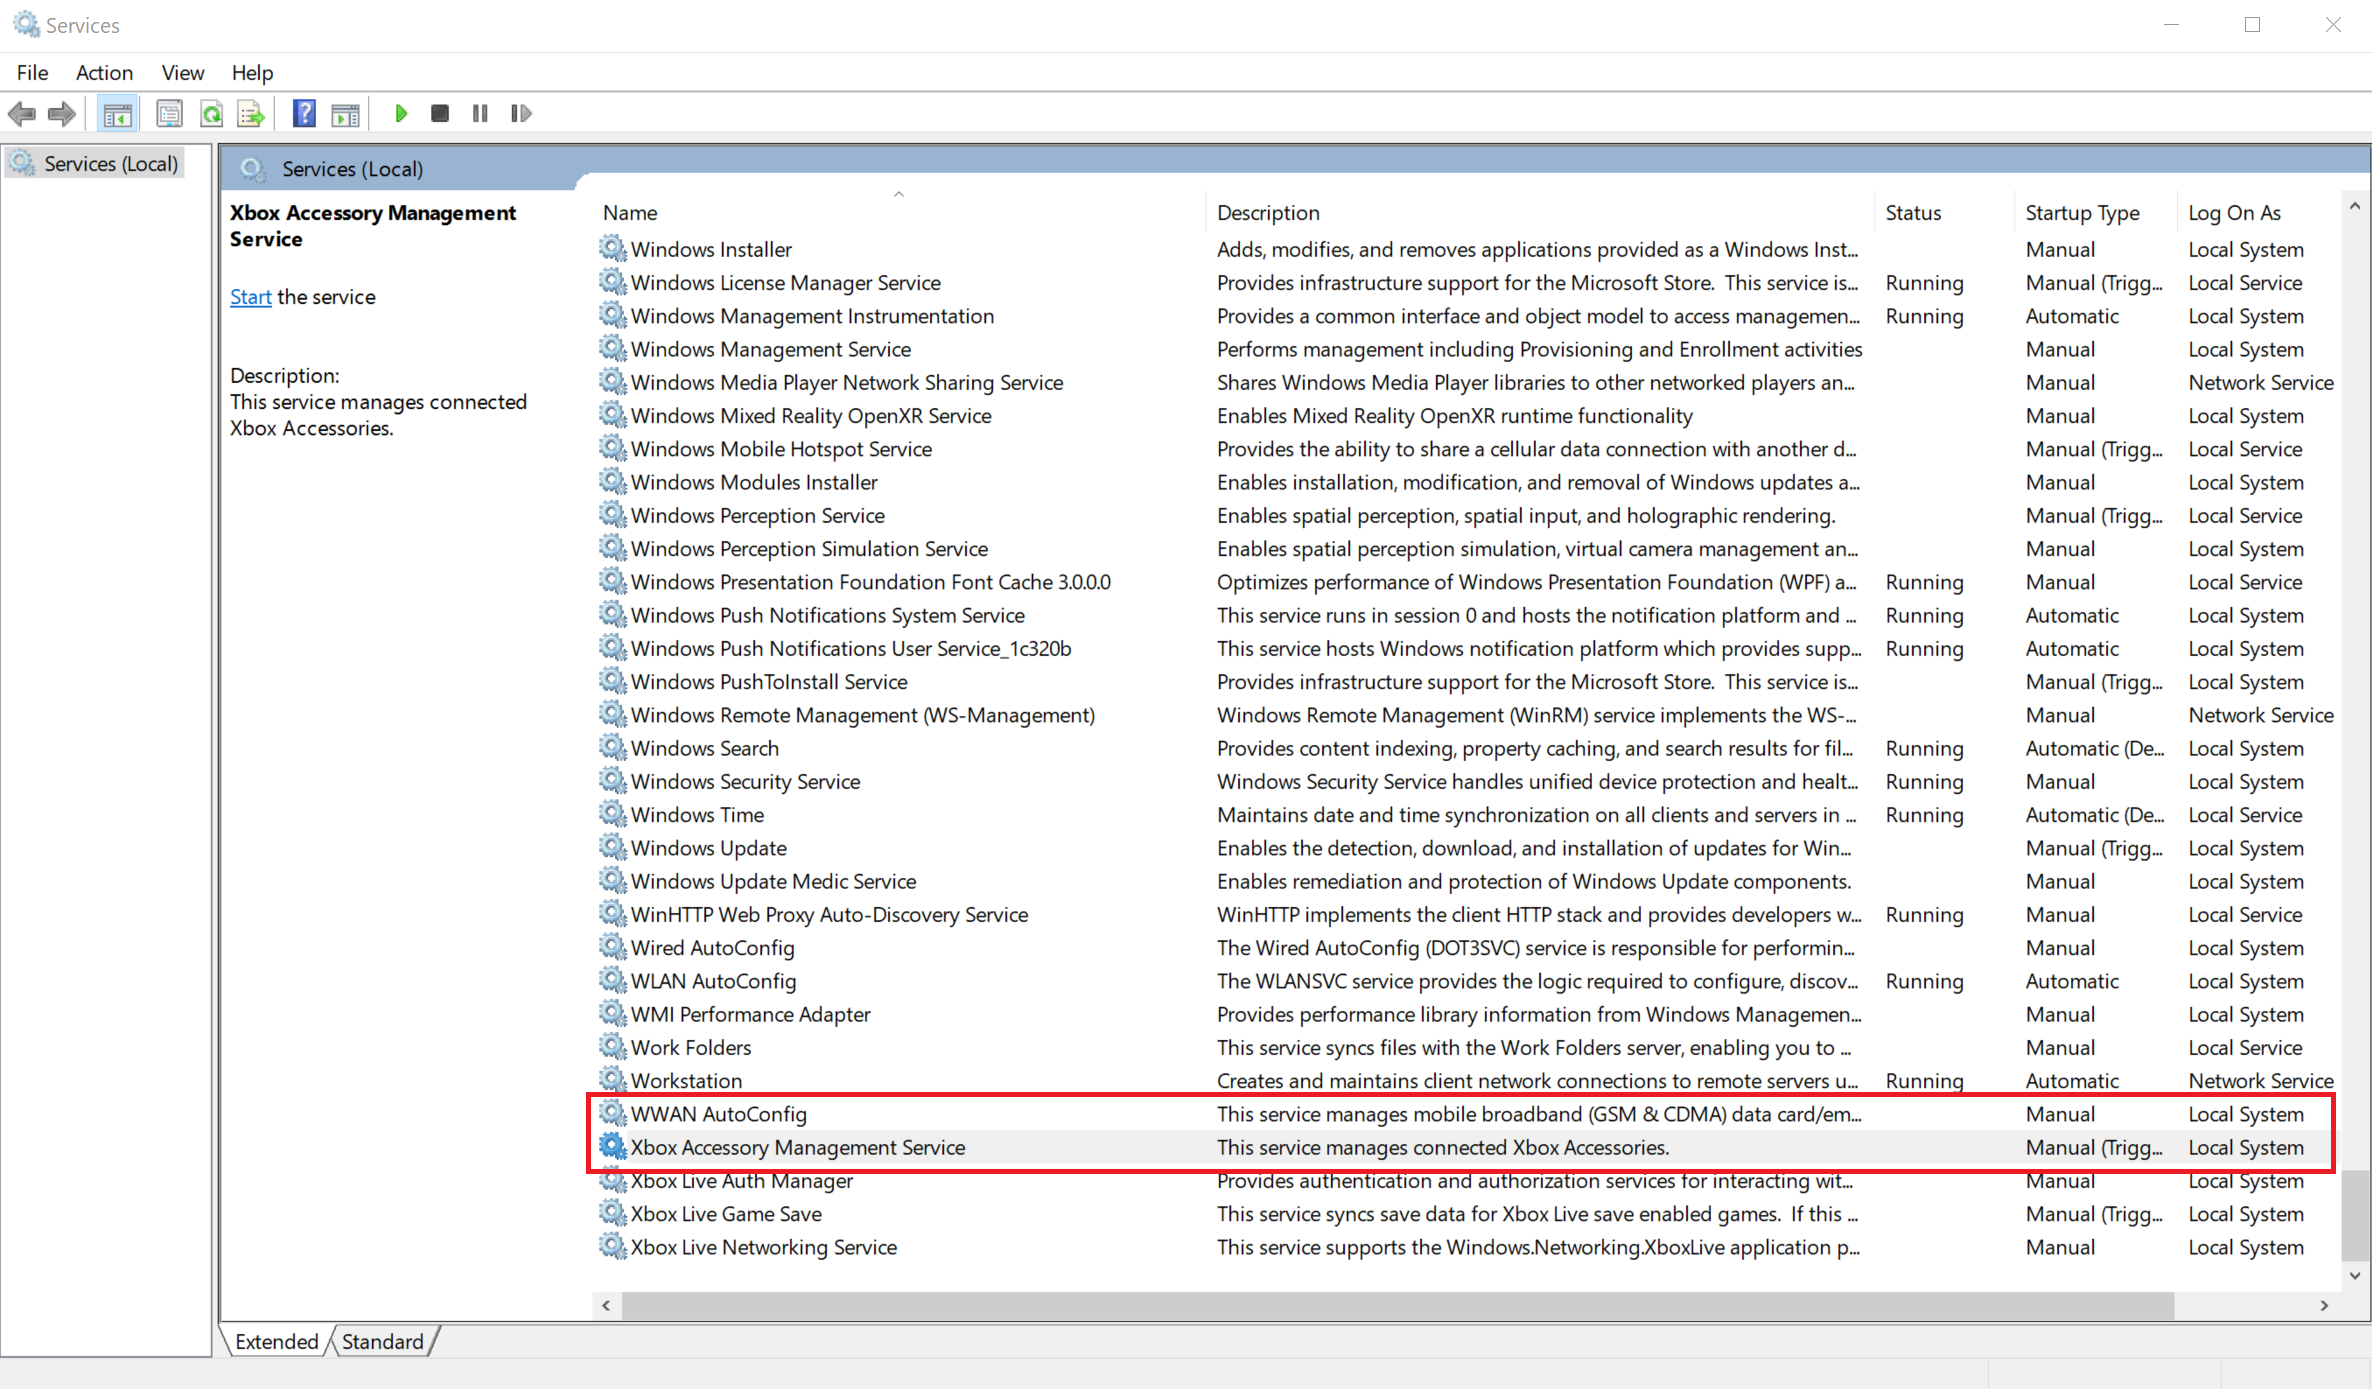
Task: Click the gear icon beside Windows Time
Action: pyautogui.click(x=612, y=814)
